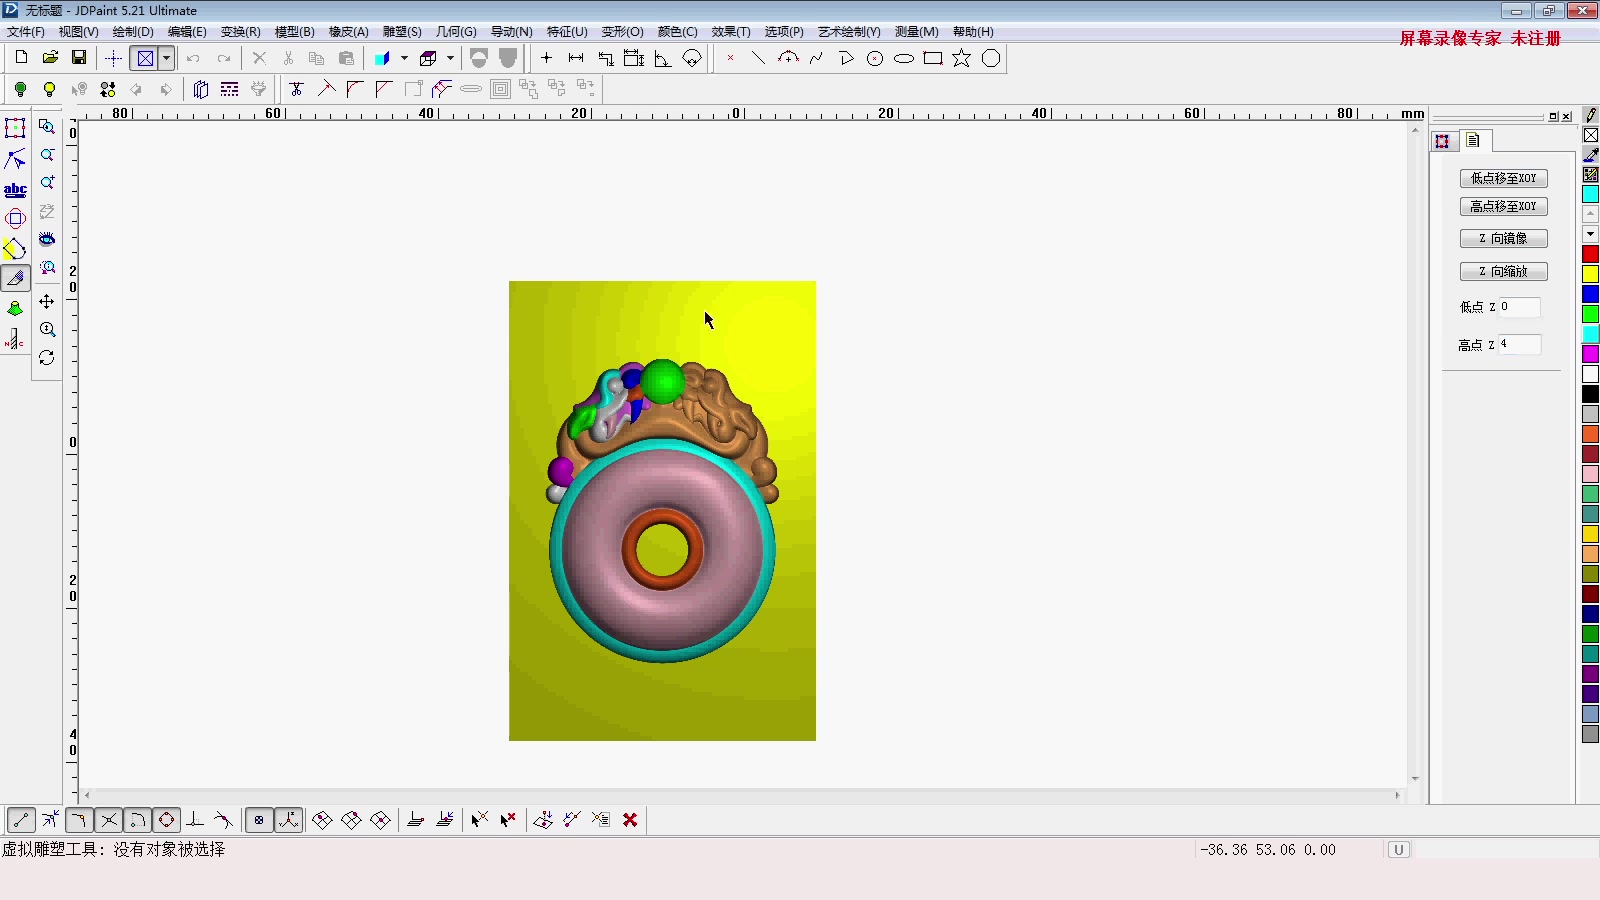Pick the blue color swatch in palette
The width and height of the screenshot is (1600, 900).
pyautogui.click(x=1590, y=294)
